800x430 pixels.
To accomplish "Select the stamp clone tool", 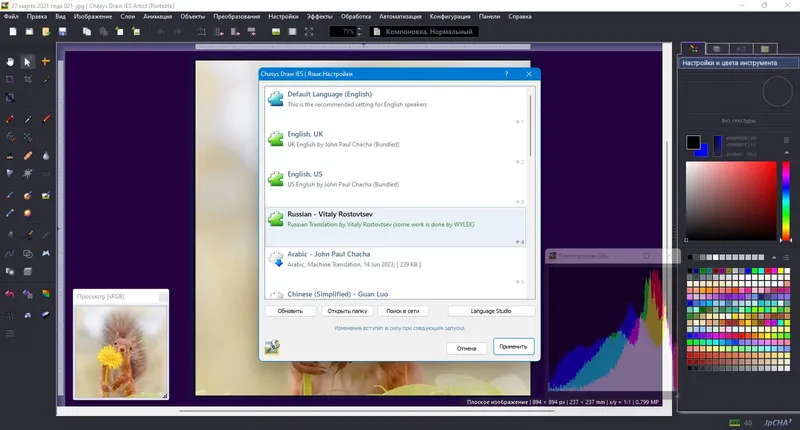I will point(10,156).
